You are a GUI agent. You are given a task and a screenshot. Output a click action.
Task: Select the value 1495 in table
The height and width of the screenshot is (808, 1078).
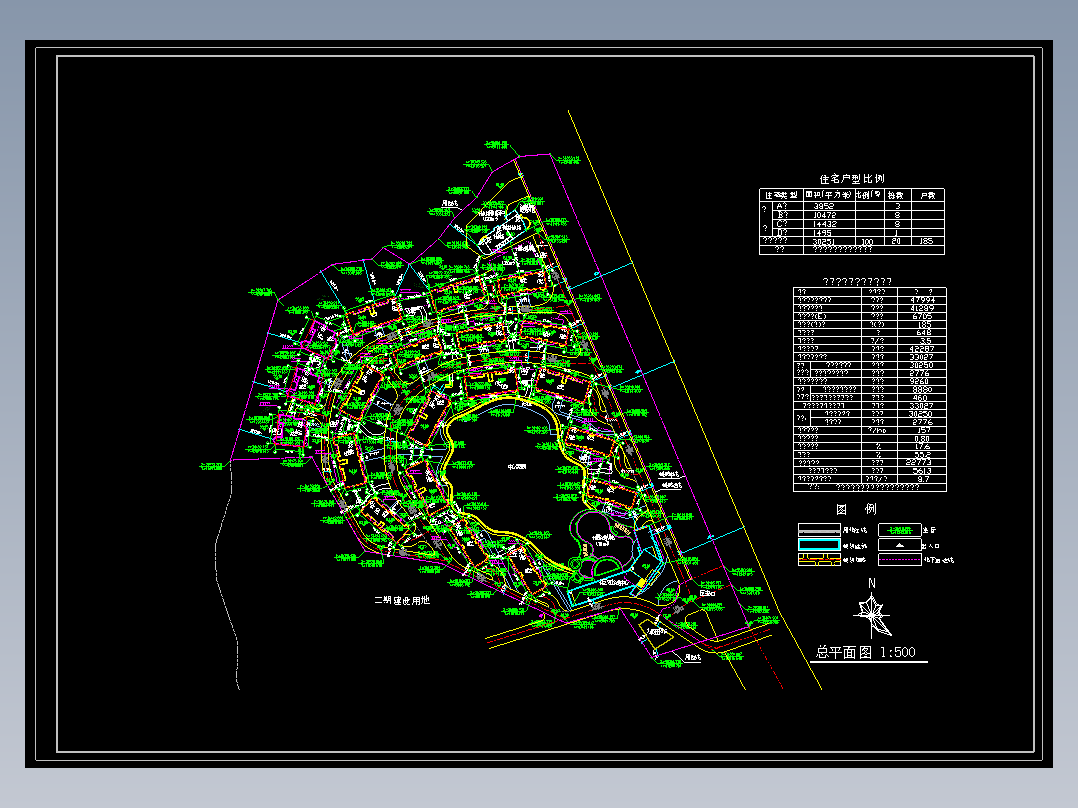click(x=823, y=232)
